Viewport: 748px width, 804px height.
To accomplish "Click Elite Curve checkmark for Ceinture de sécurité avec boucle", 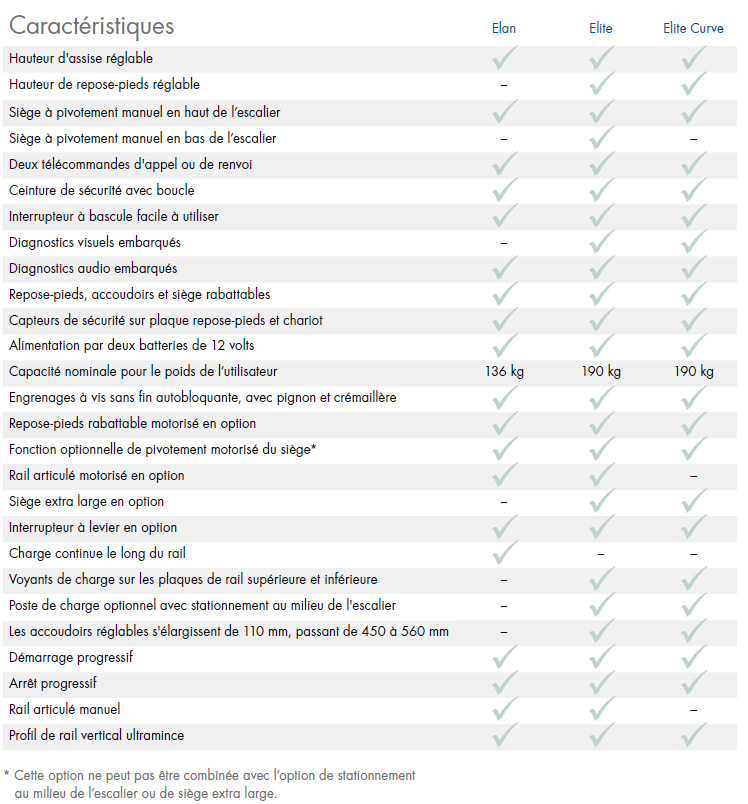I will click(694, 190).
